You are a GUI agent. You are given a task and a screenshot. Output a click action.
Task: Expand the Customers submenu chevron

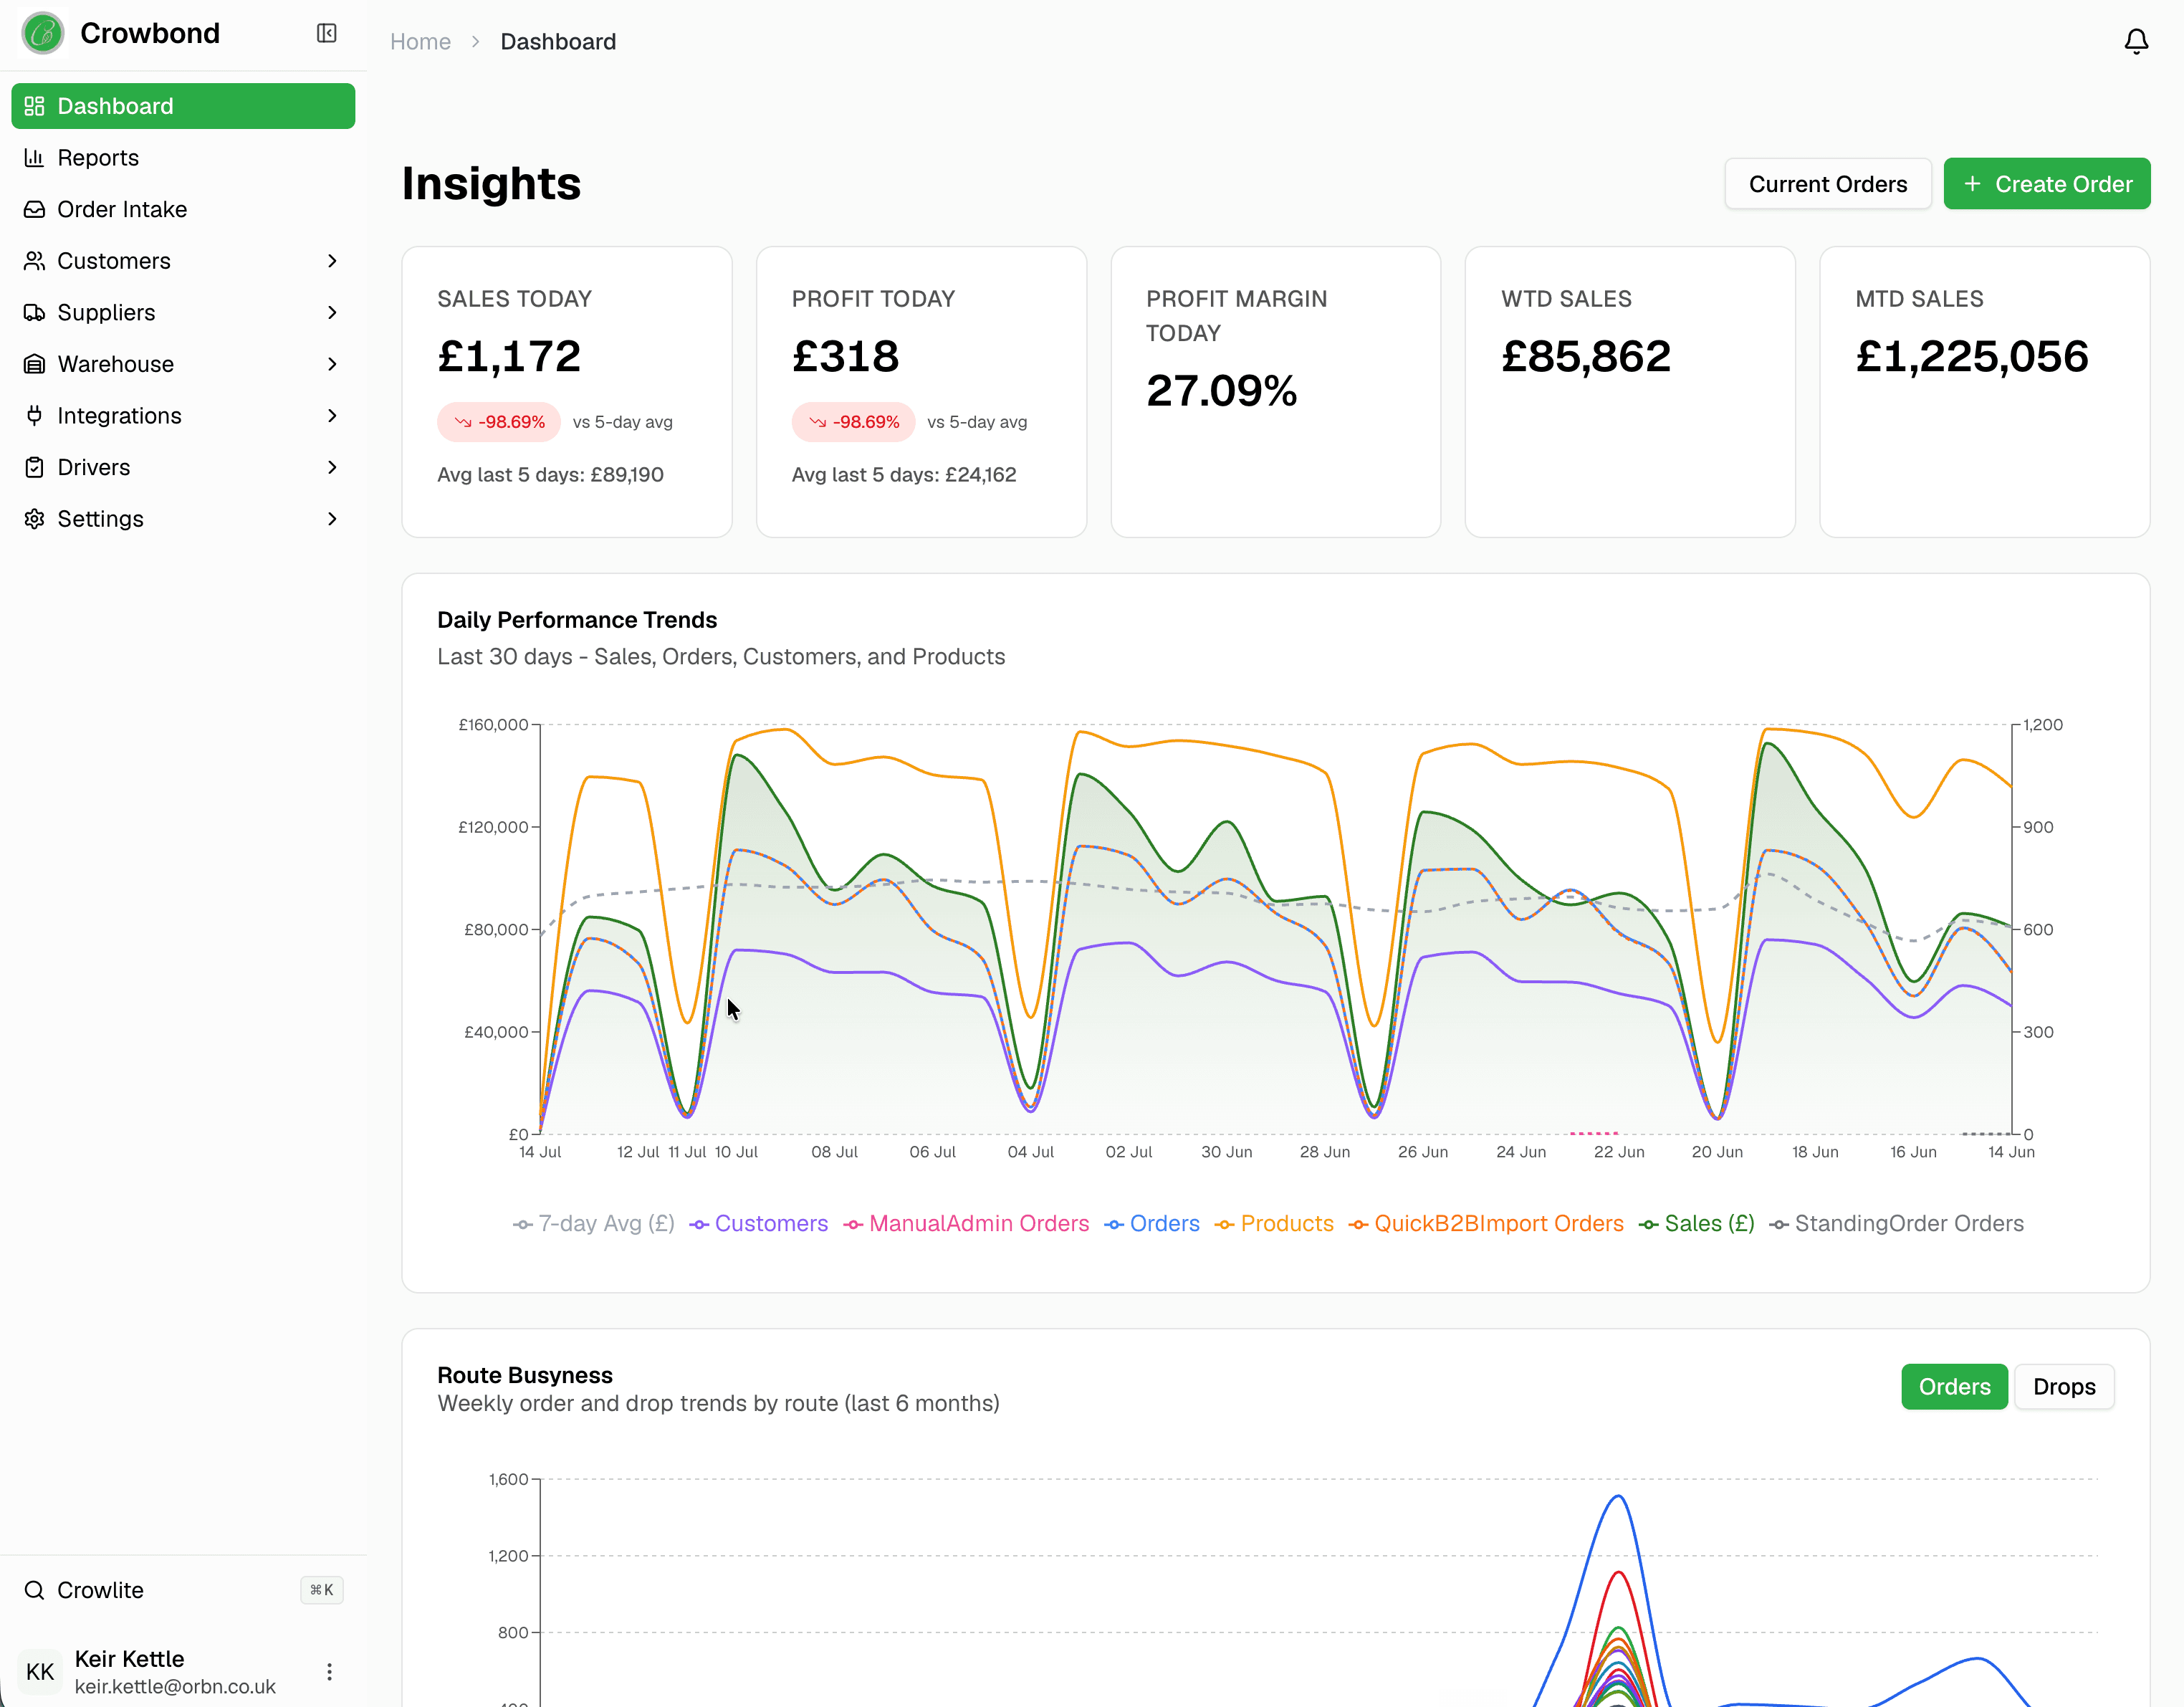[332, 260]
